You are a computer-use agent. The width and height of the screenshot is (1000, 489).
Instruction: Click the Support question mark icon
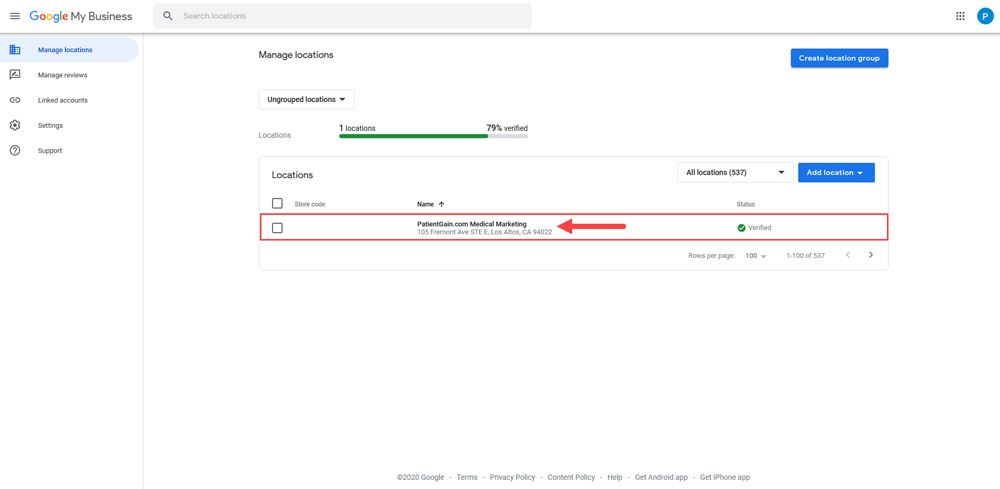pyautogui.click(x=15, y=150)
